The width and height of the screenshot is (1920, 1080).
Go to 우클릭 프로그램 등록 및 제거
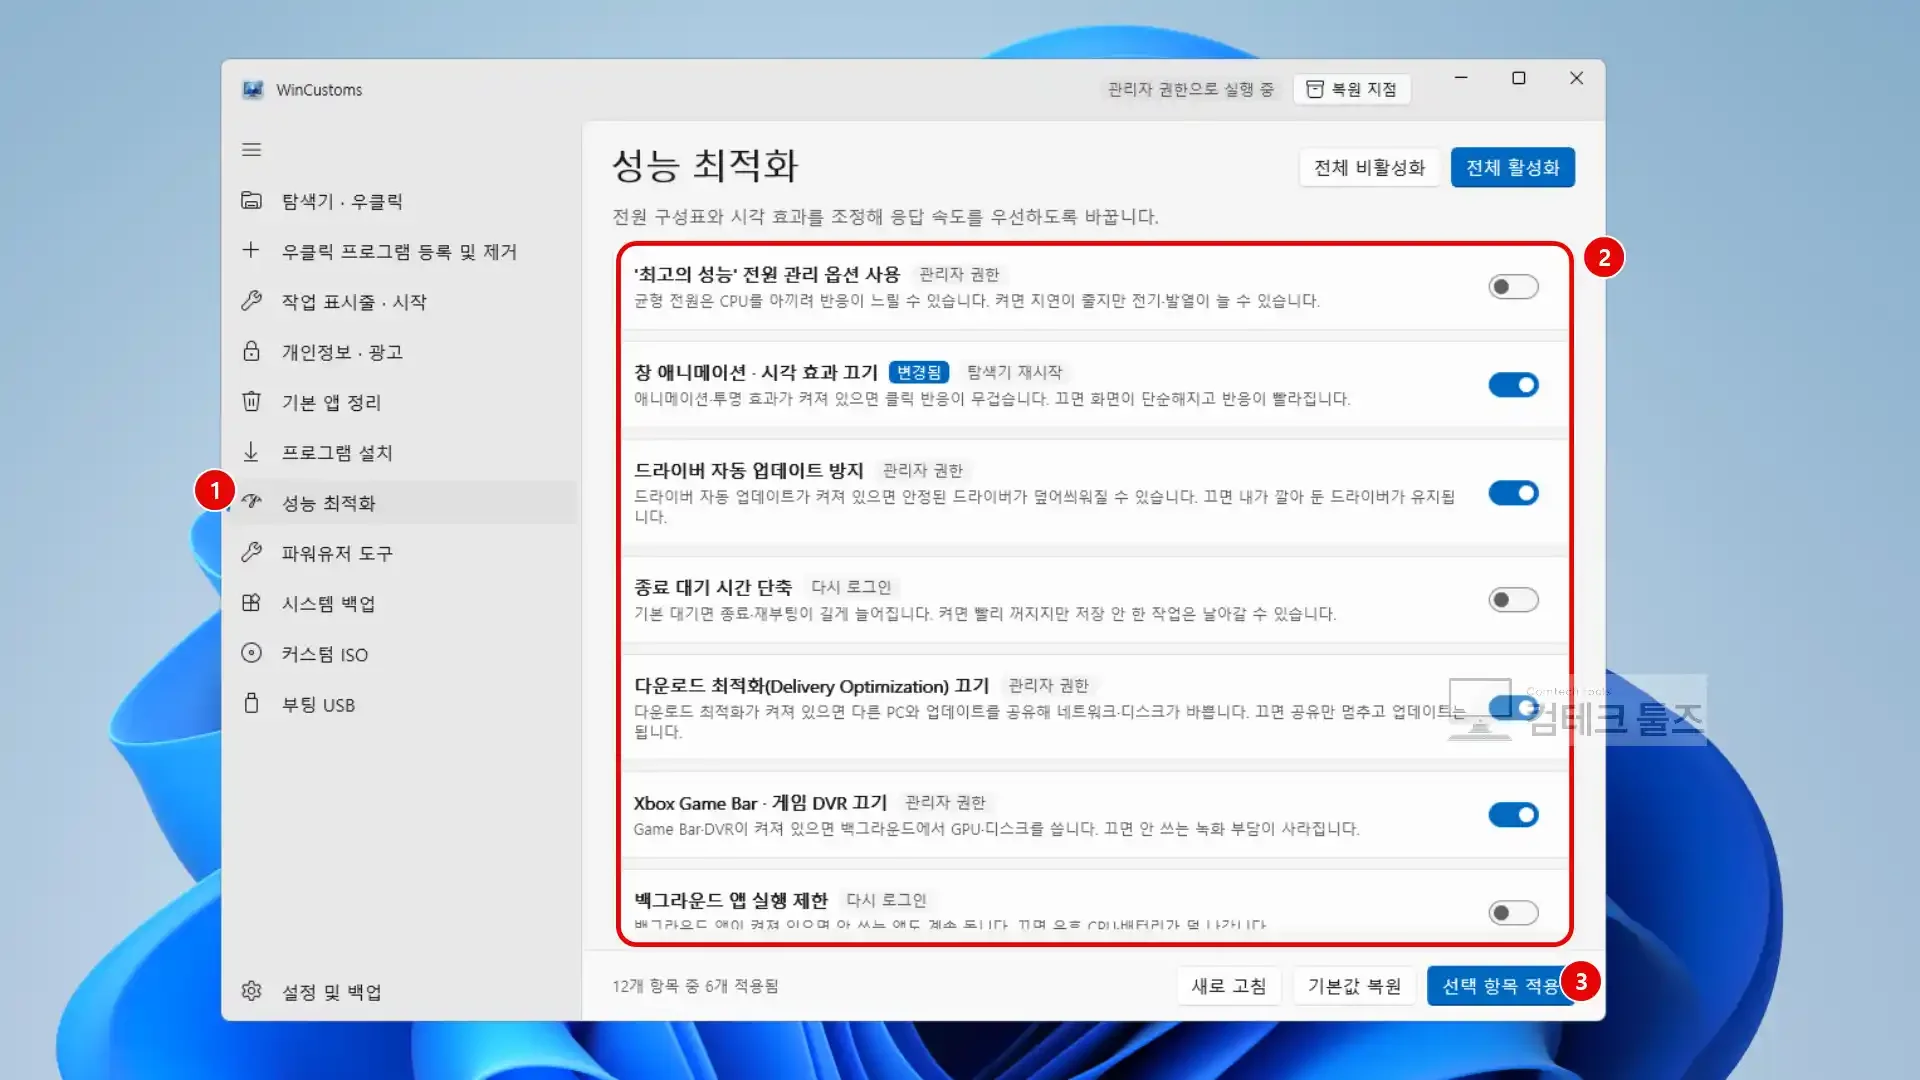pos(404,251)
